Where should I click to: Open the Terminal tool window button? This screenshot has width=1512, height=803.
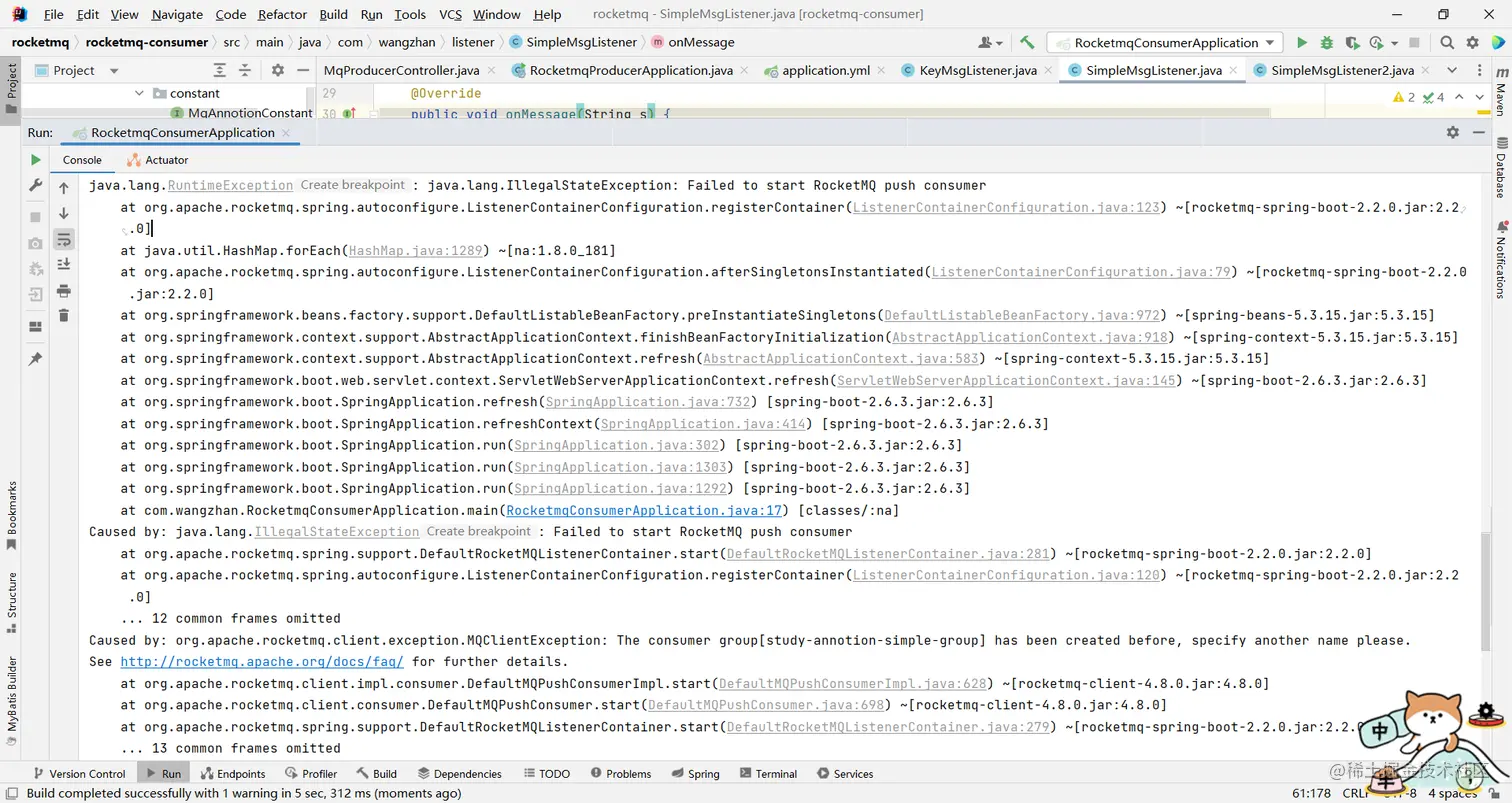(x=767, y=774)
